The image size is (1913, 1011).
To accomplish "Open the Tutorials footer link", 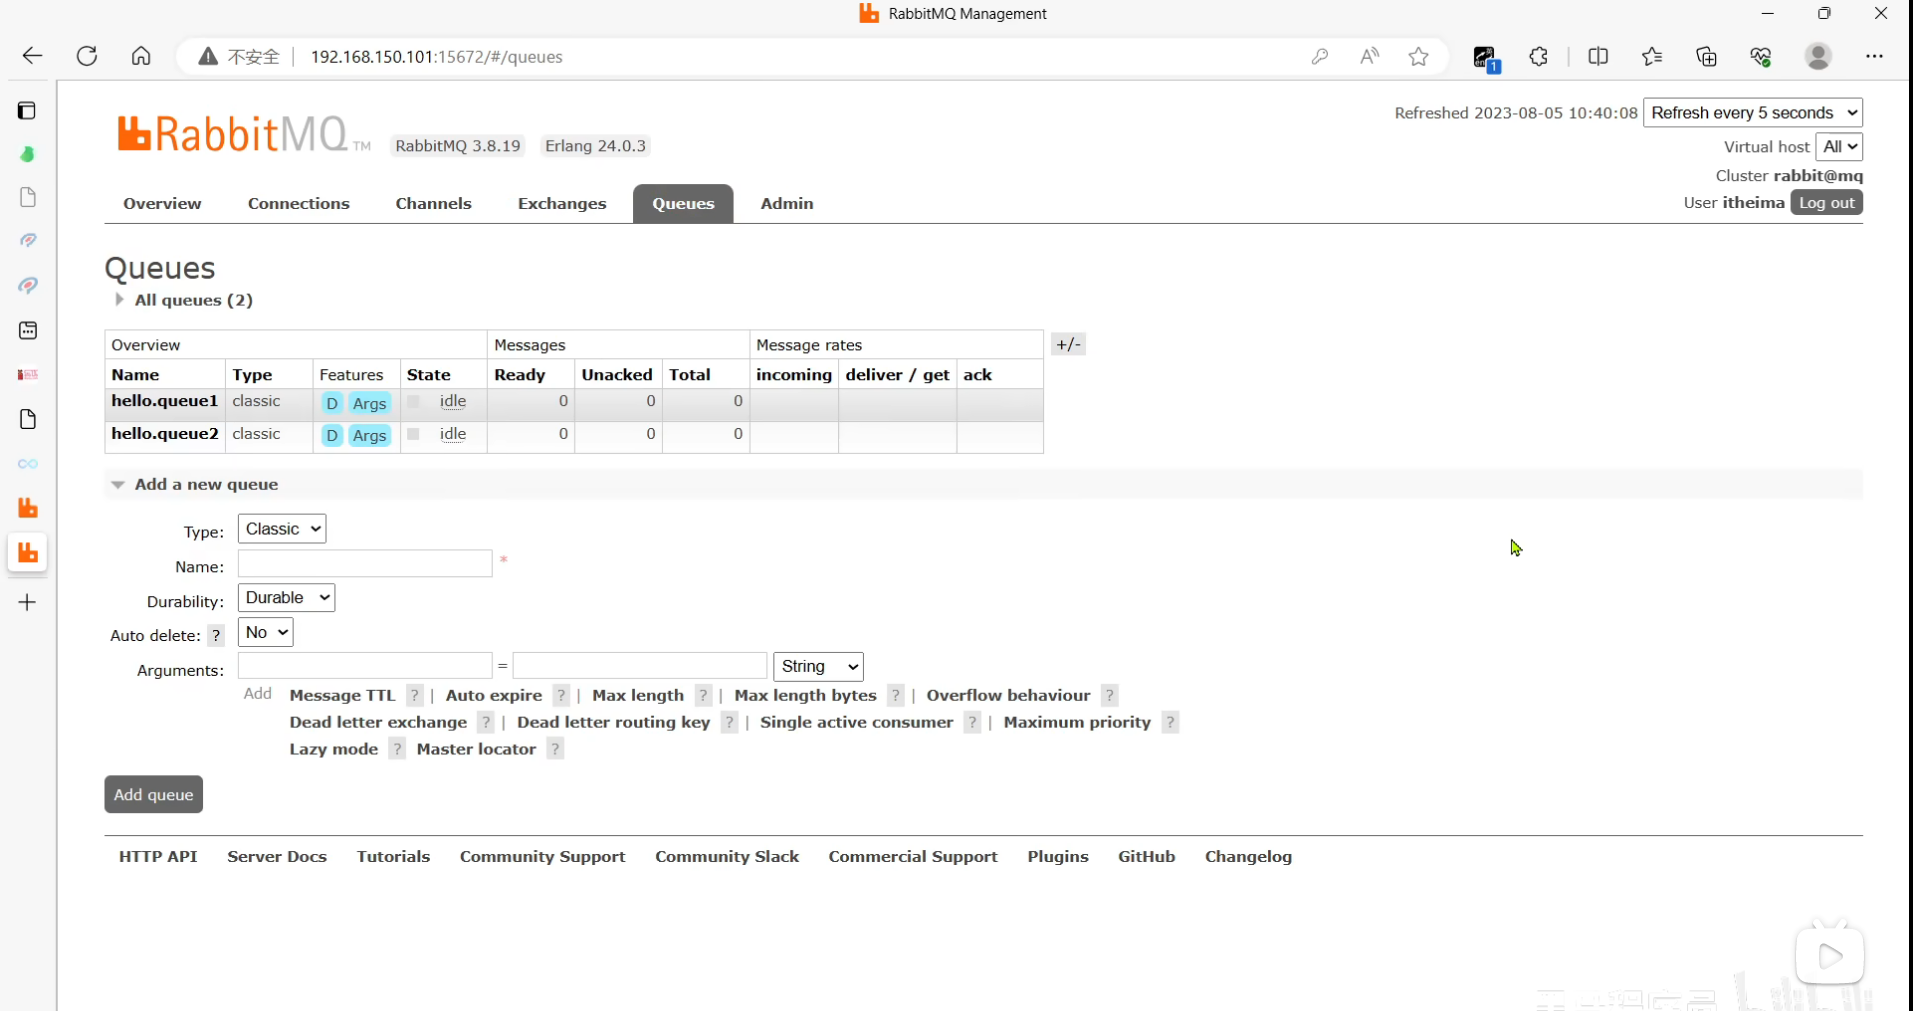I will [x=393, y=856].
